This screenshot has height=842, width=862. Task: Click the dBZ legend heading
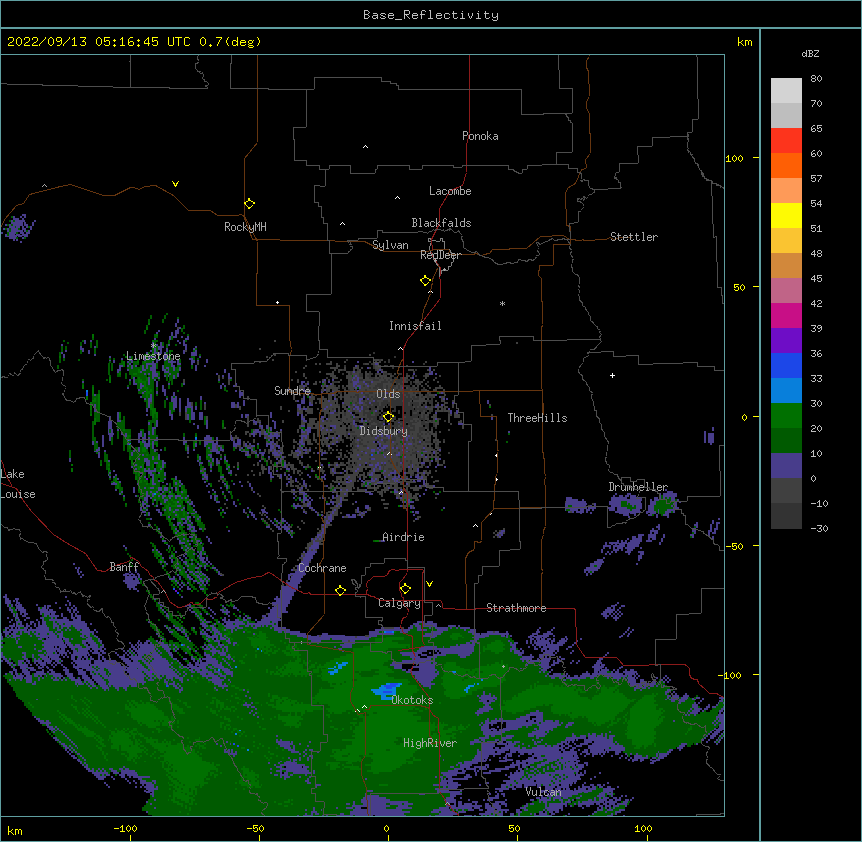[x=810, y=54]
